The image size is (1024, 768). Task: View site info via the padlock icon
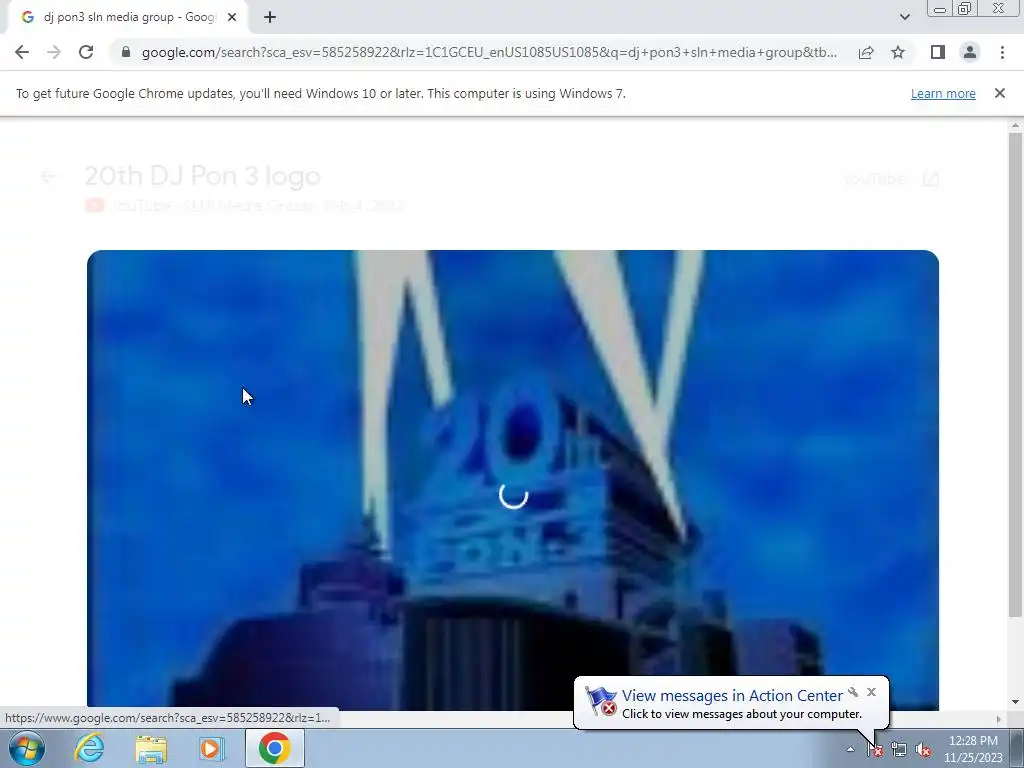[126, 52]
